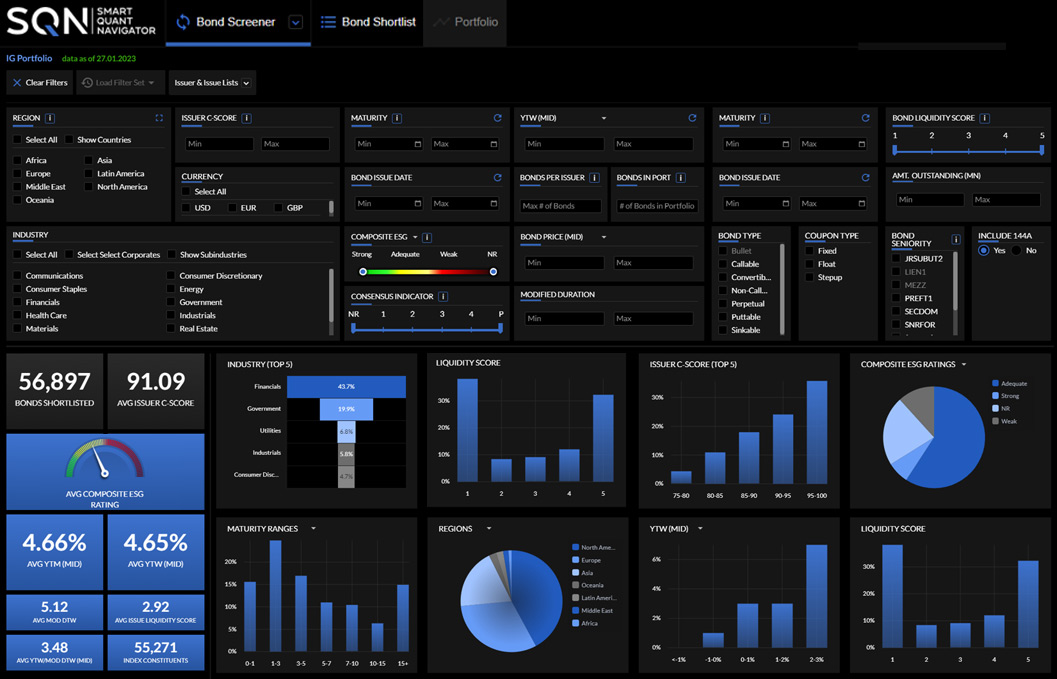
Task: Click the Amt. Outstanding Min input field
Action: tap(928, 200)
